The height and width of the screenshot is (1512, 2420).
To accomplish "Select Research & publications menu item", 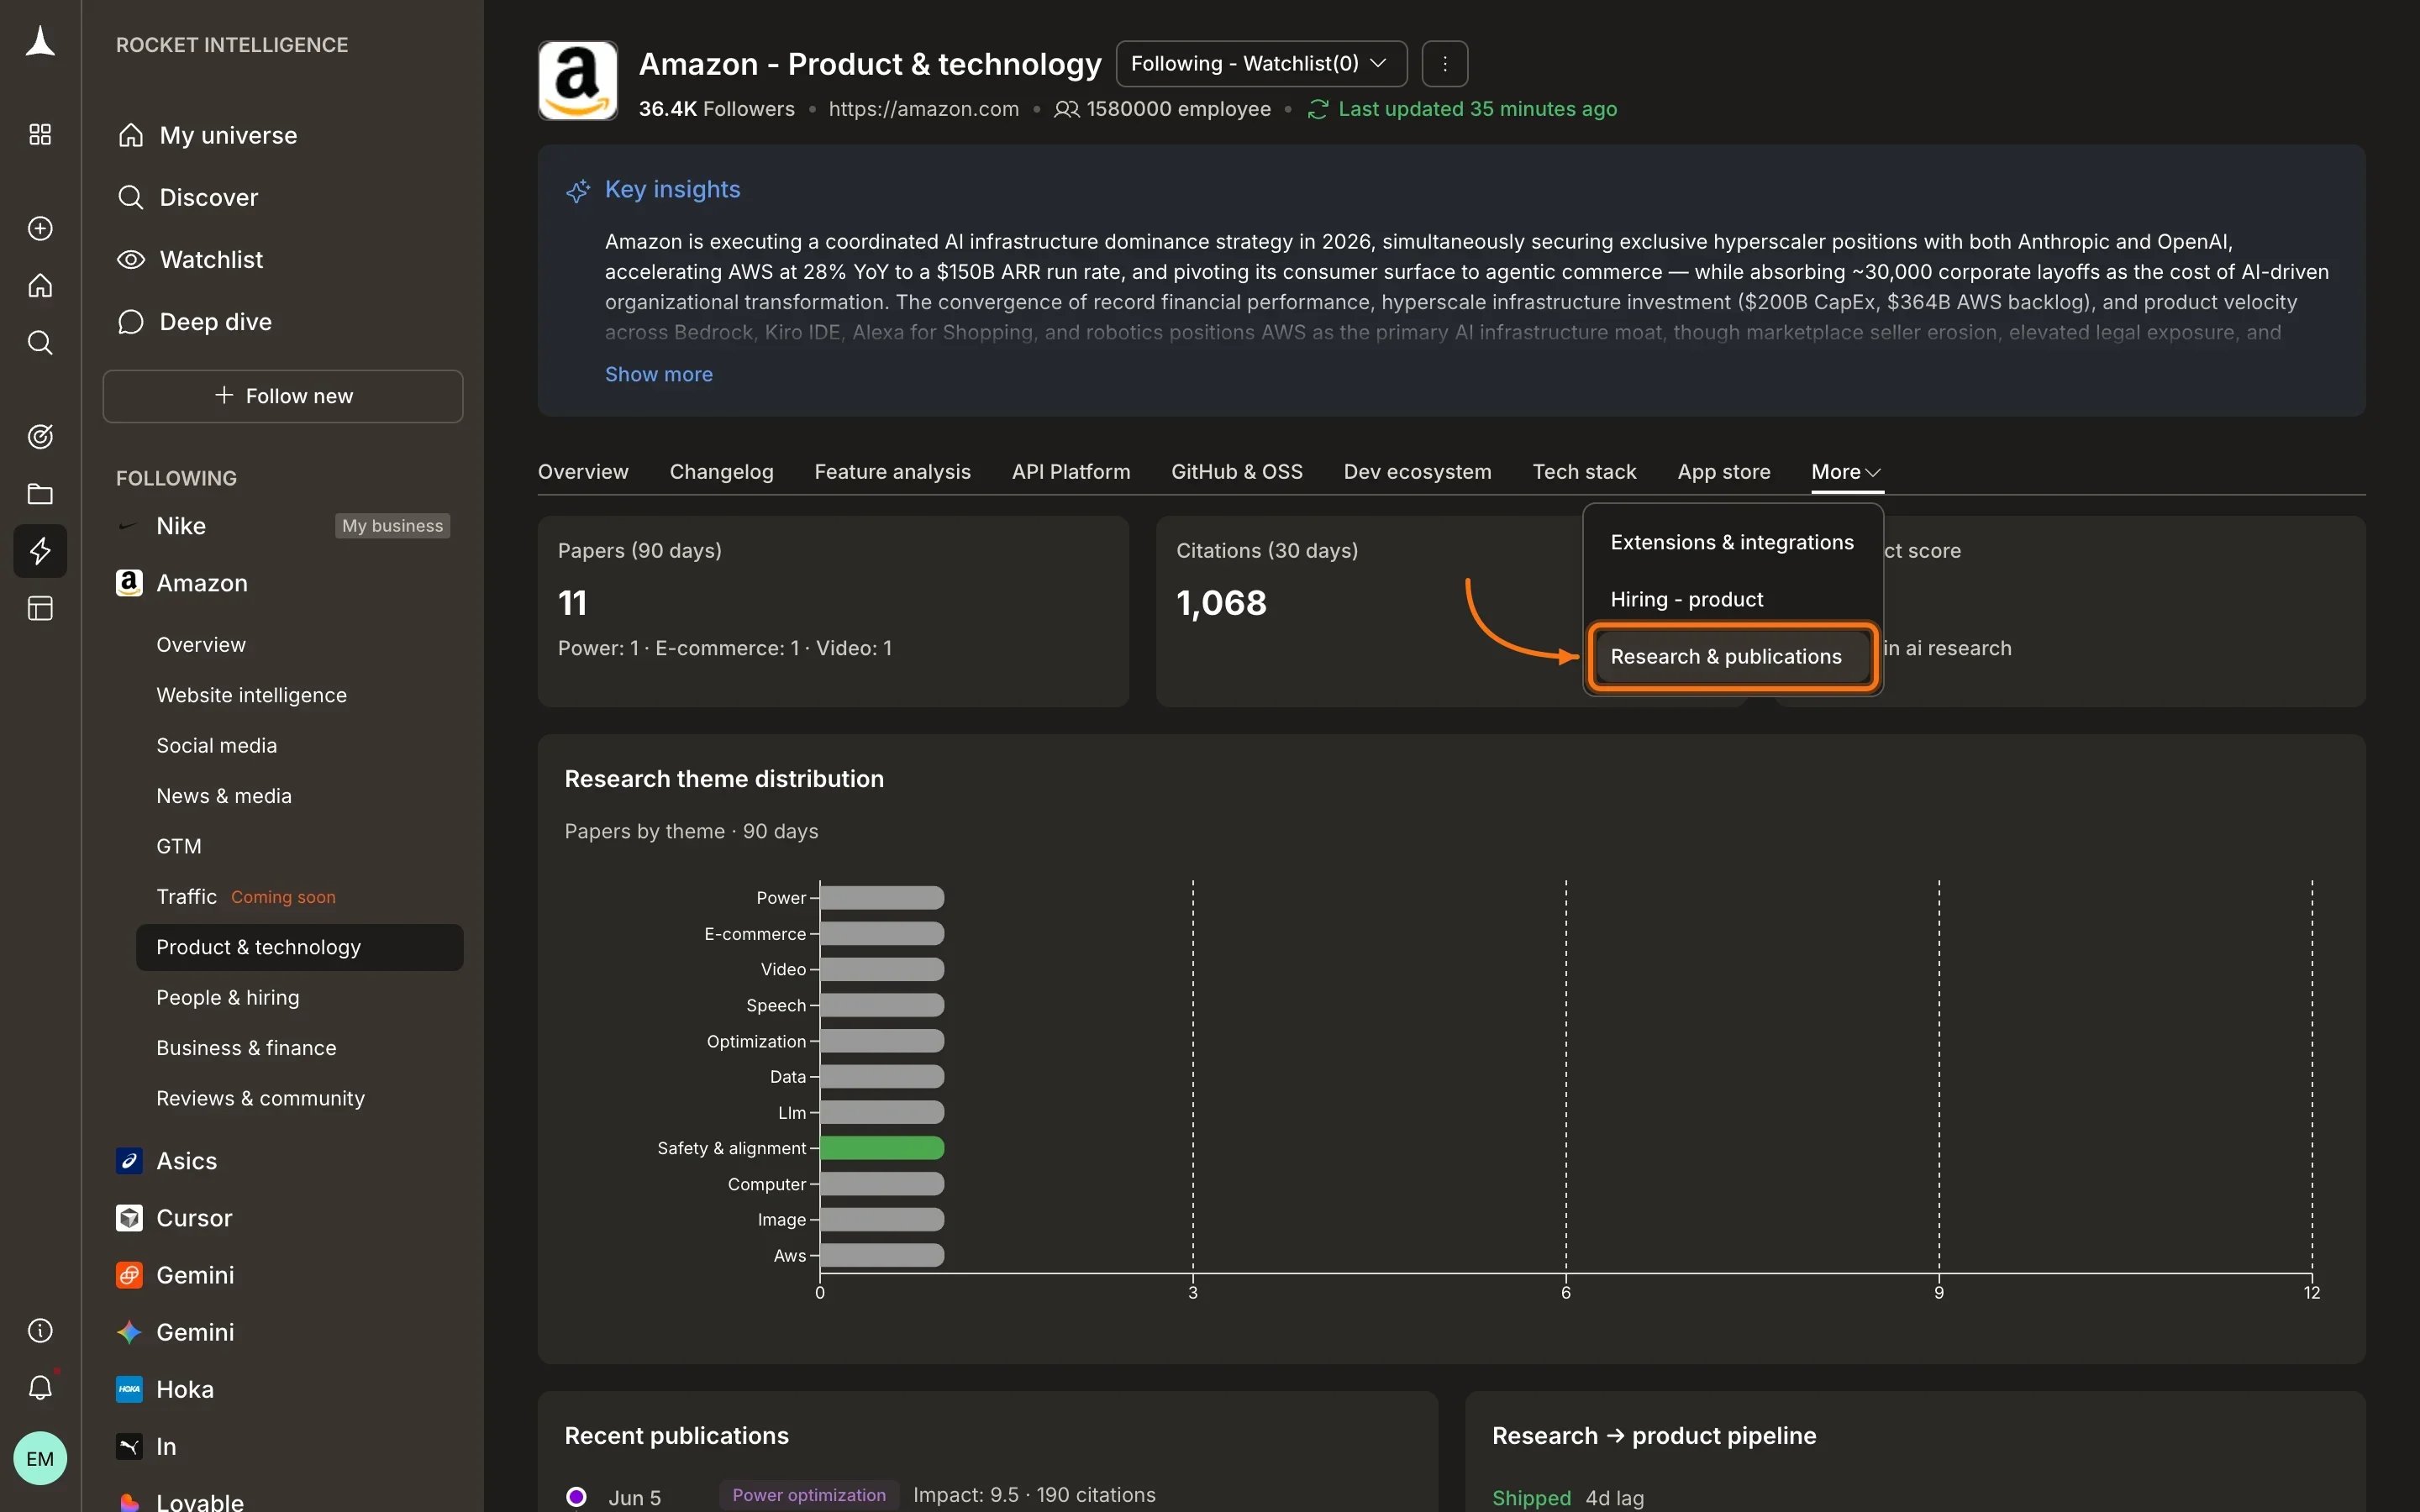I will pos(1732,657).
